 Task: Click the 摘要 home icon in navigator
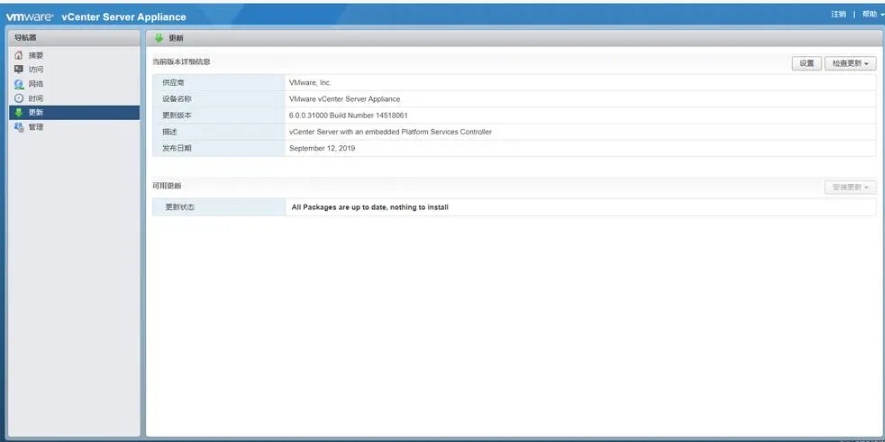(19, 55)
